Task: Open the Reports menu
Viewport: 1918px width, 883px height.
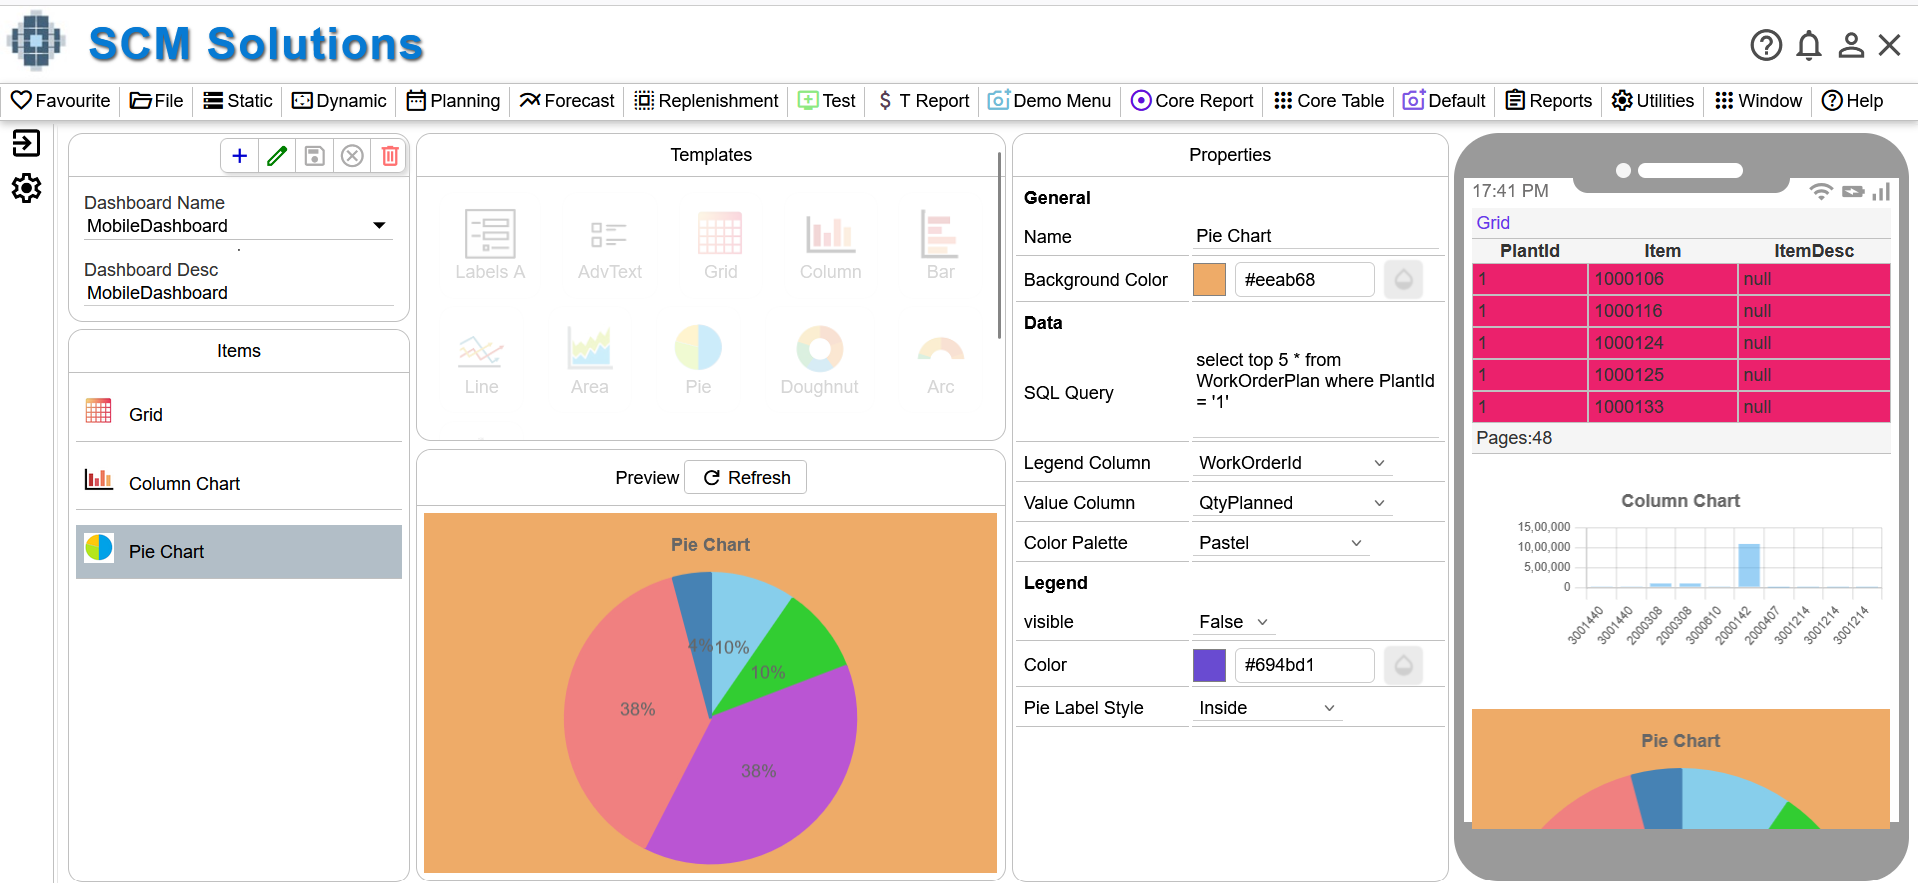Action: (x=1549, y=101)
